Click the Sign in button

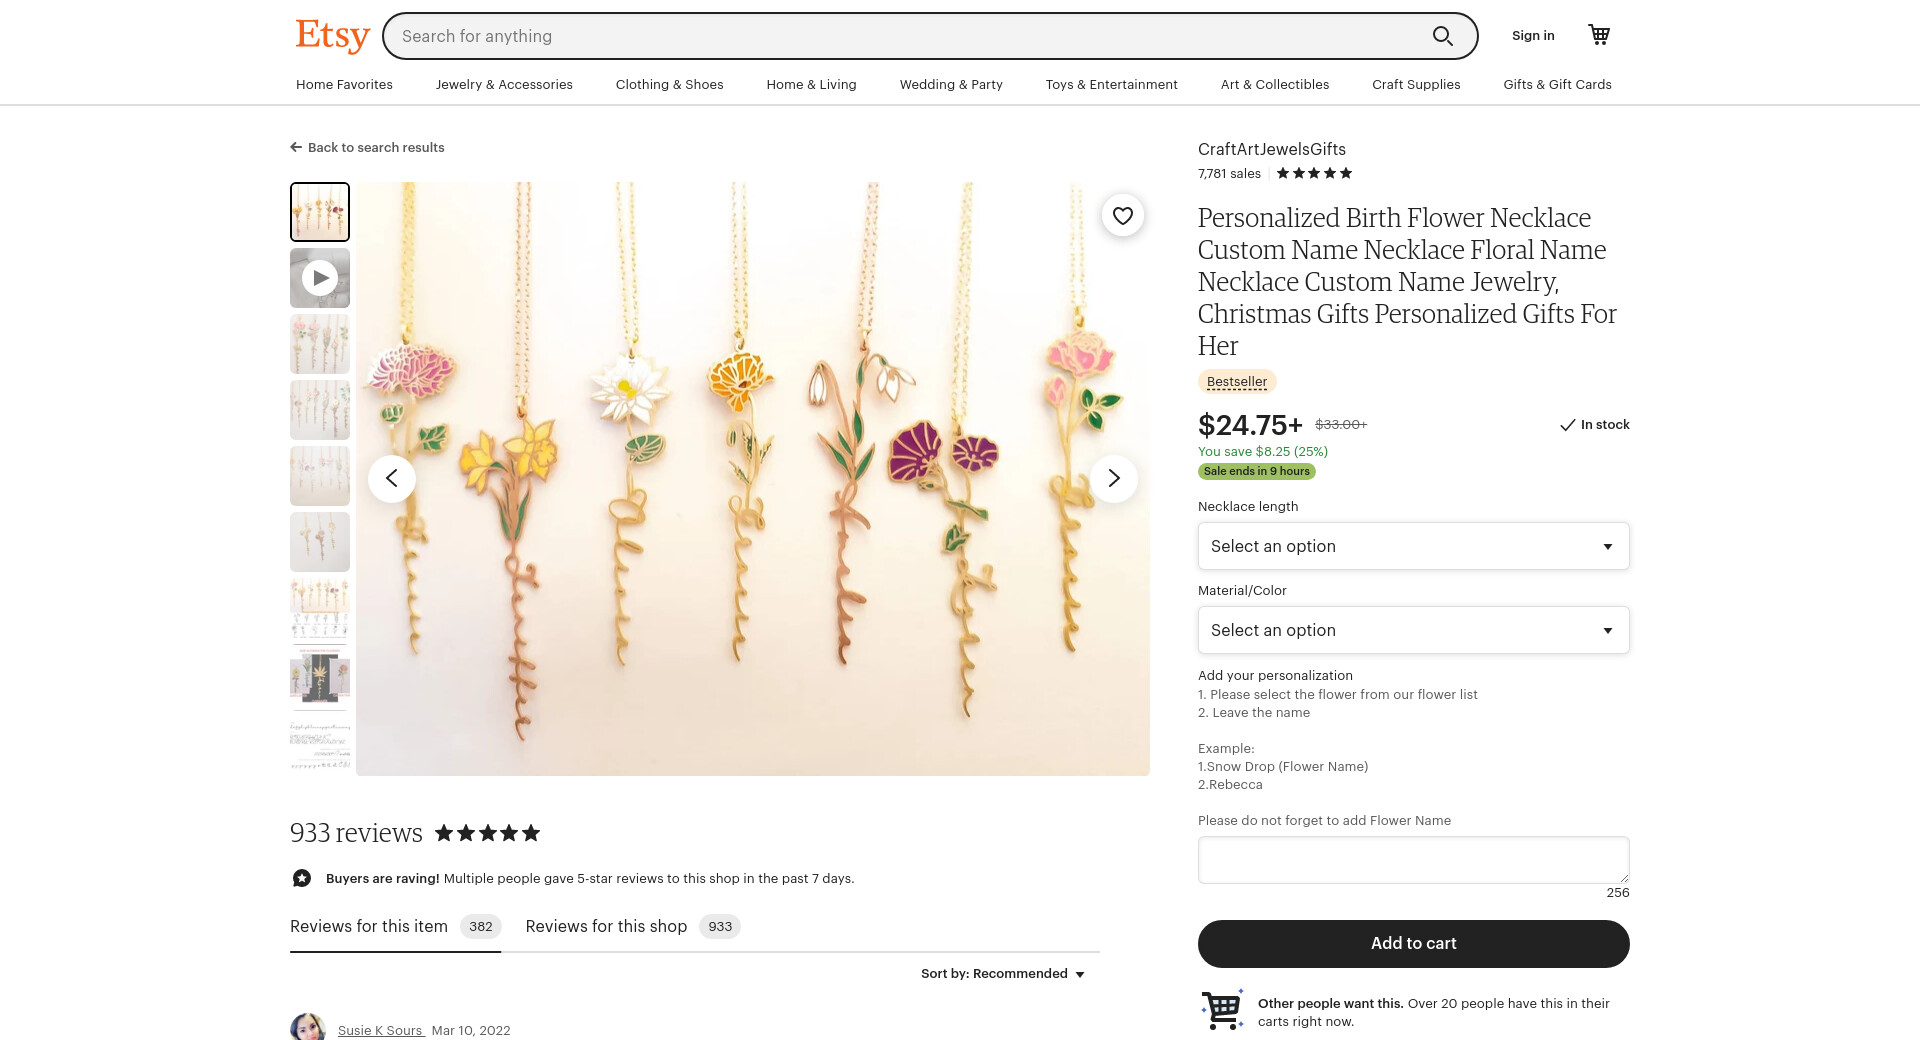[x=1533, y=35]
